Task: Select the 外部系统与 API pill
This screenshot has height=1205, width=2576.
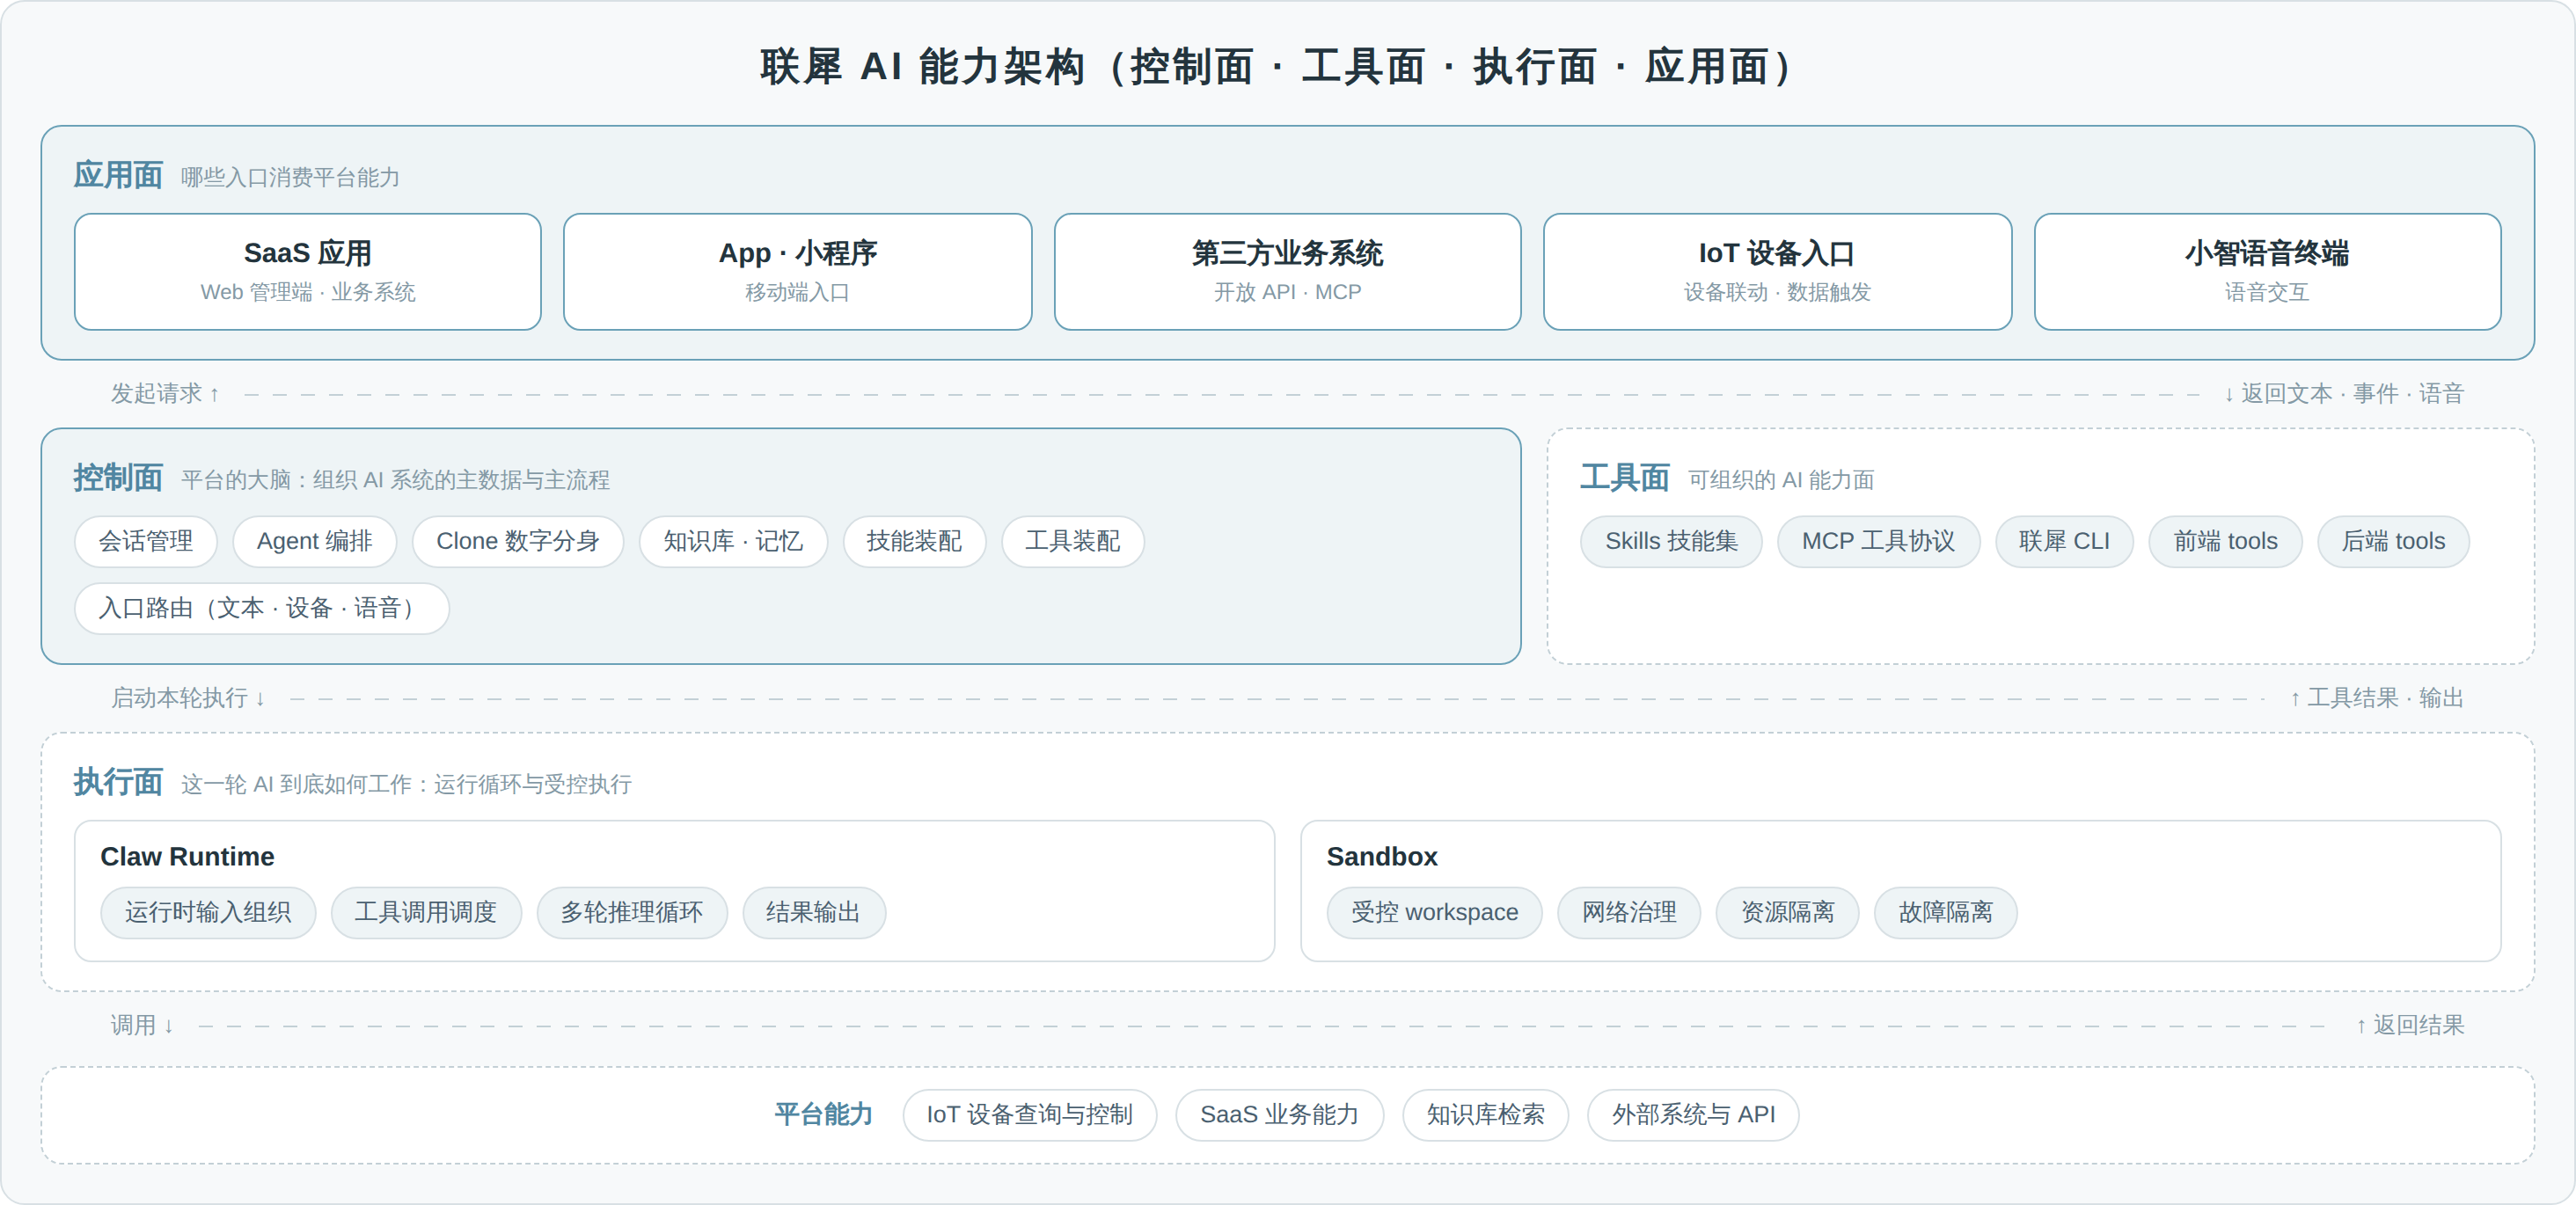Action: pyautogui.click(x=1693, y=1114)
